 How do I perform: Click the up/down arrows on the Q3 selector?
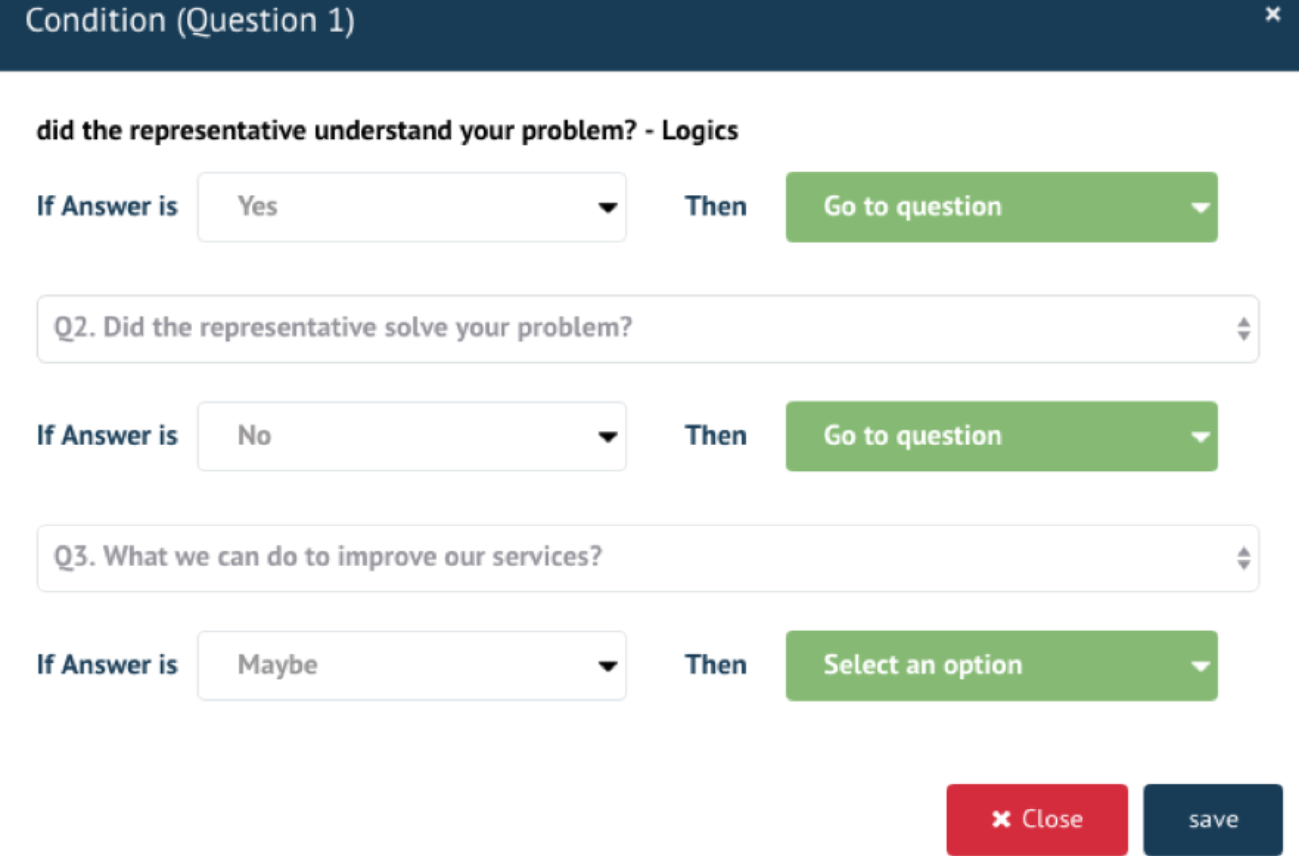(x=1243, y=558)
